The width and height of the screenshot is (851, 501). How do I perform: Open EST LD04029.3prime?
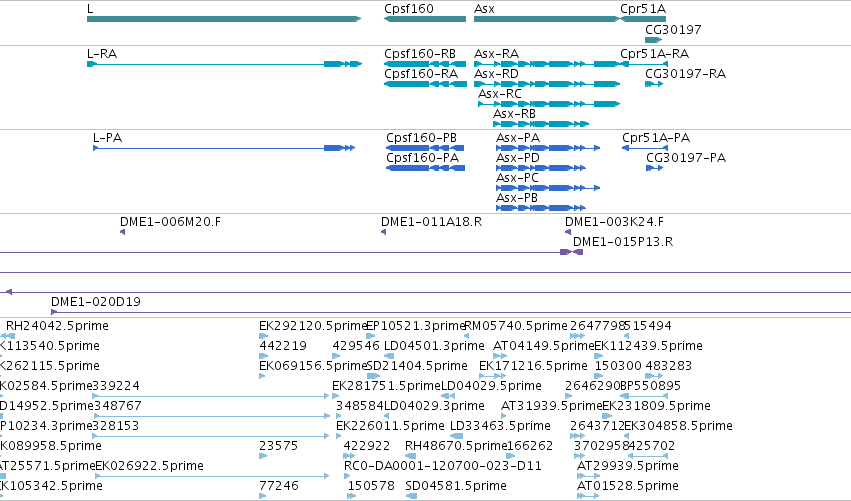(x=434, y=406)
